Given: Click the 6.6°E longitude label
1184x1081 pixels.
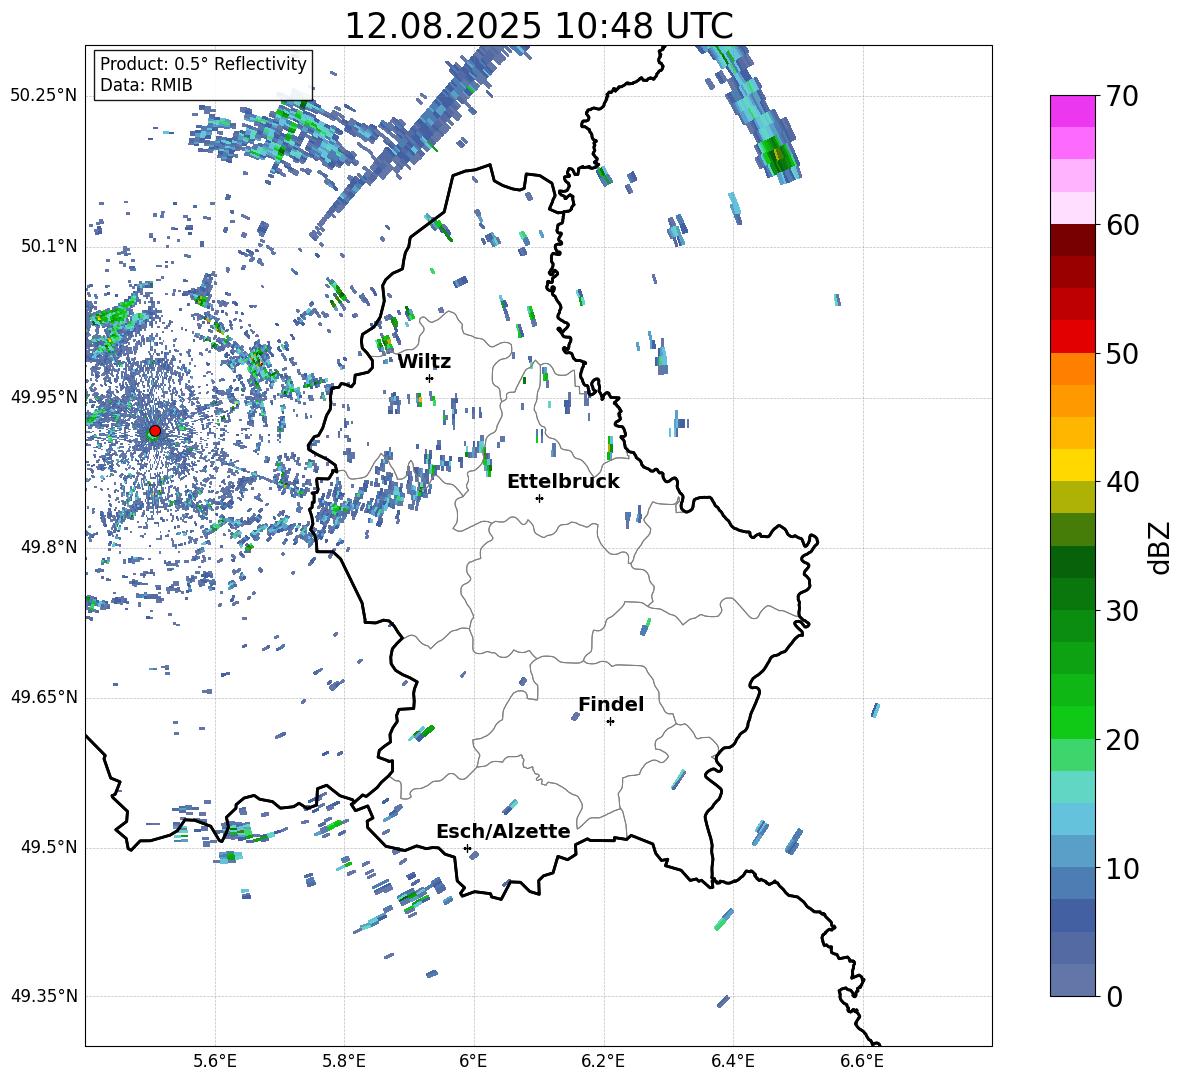Looking at the screenshot, I should point(862,1061).
